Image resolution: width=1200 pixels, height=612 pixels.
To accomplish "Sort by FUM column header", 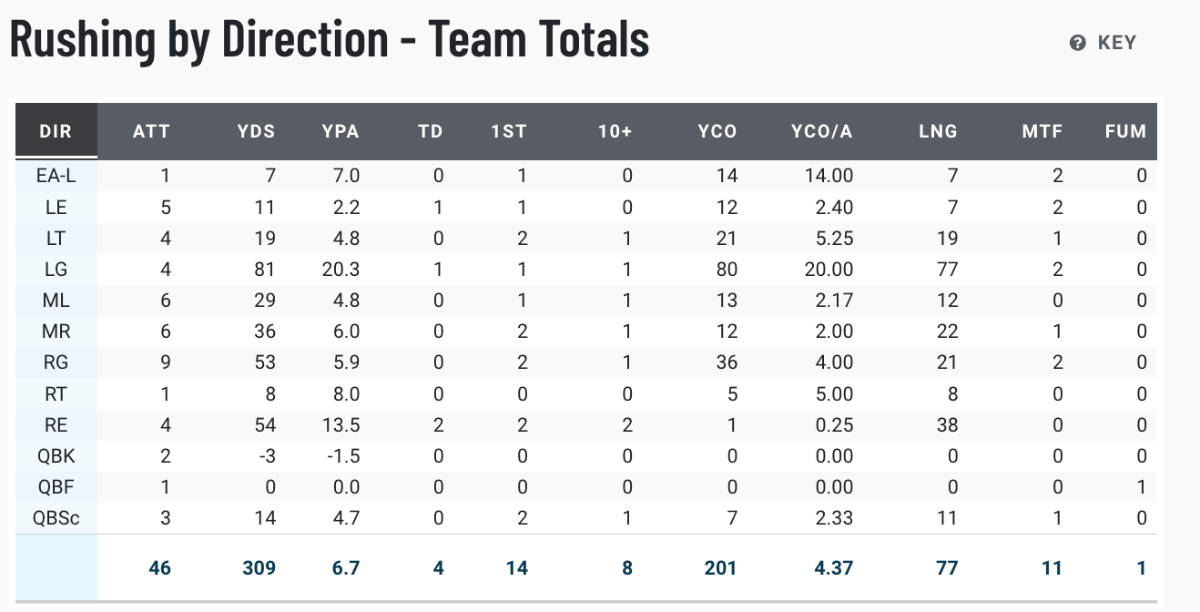I will tap(1125, 131).
